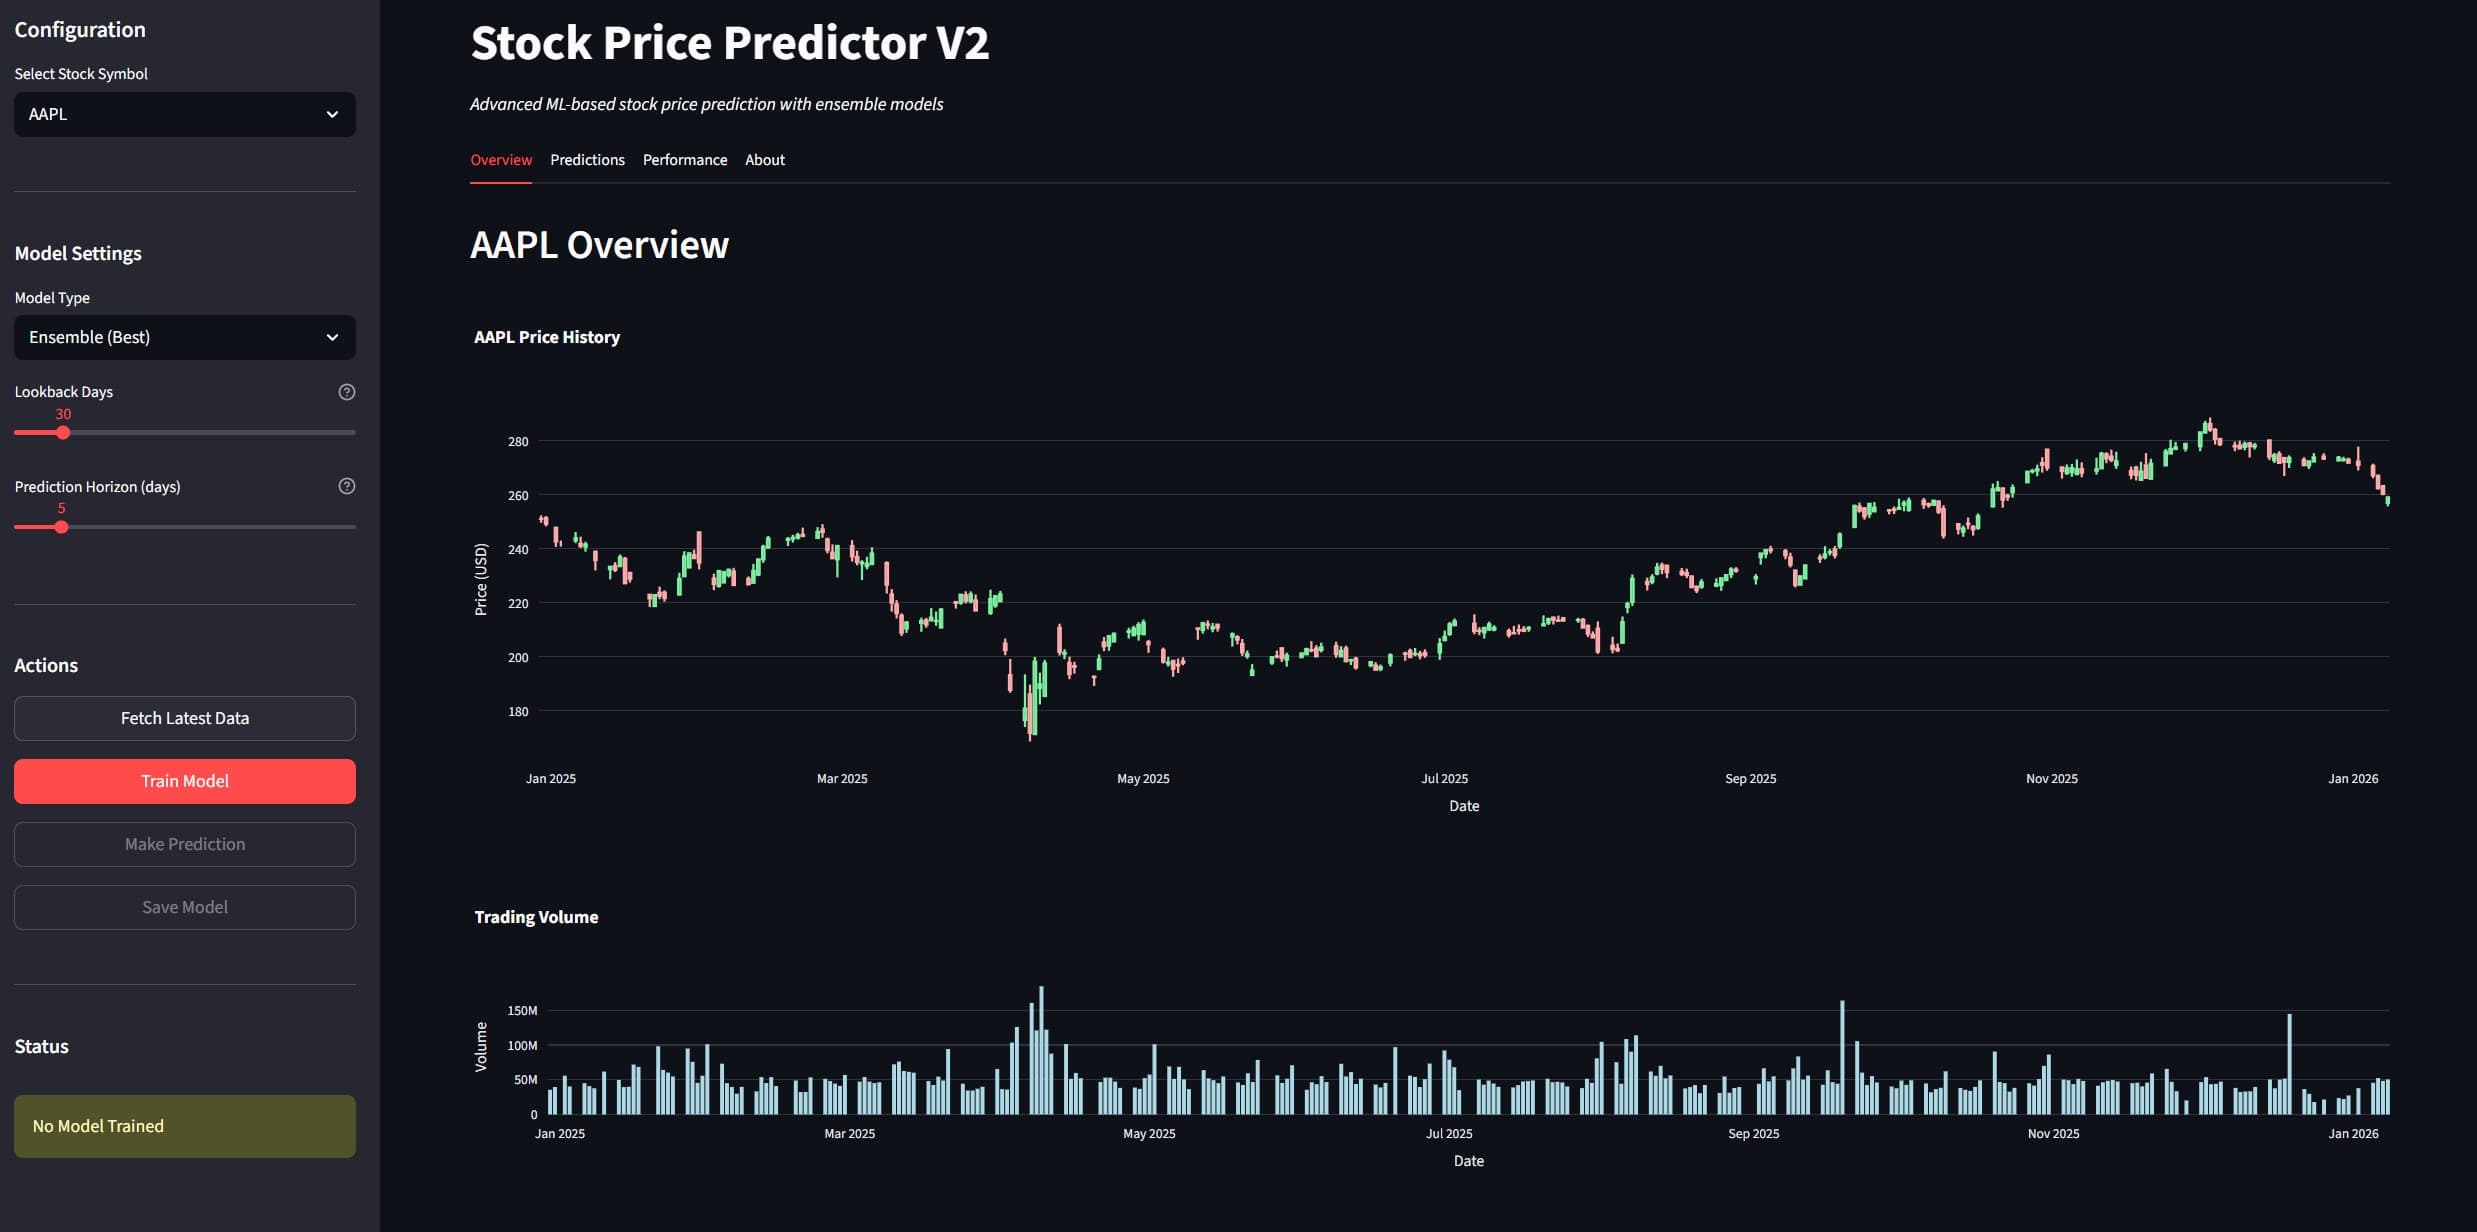Image resolution: width=2477 pixels, height=1232 pixels.
Task: Expand the AAPL symbol selector chevron
Action: 333,114
